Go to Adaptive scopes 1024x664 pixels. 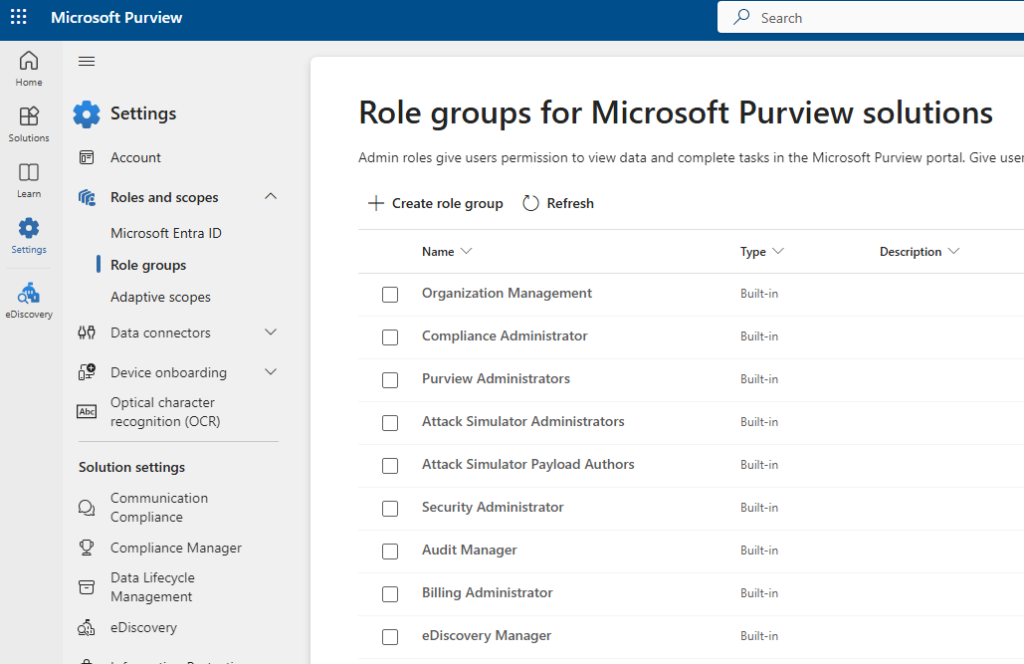pos(161,297)
